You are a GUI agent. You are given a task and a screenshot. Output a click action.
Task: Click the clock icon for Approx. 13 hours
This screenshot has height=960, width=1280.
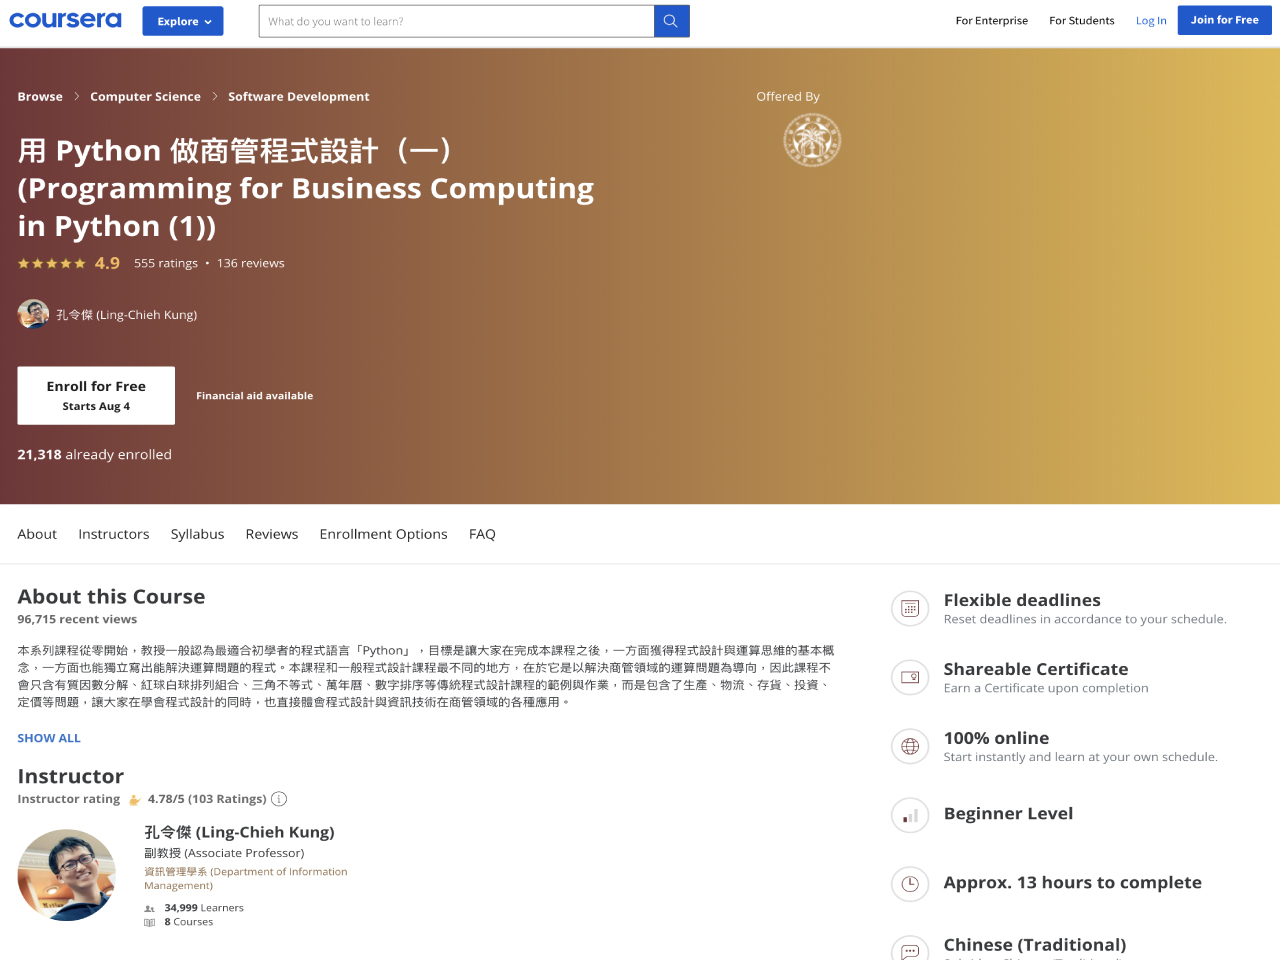(x=910, y=884)
